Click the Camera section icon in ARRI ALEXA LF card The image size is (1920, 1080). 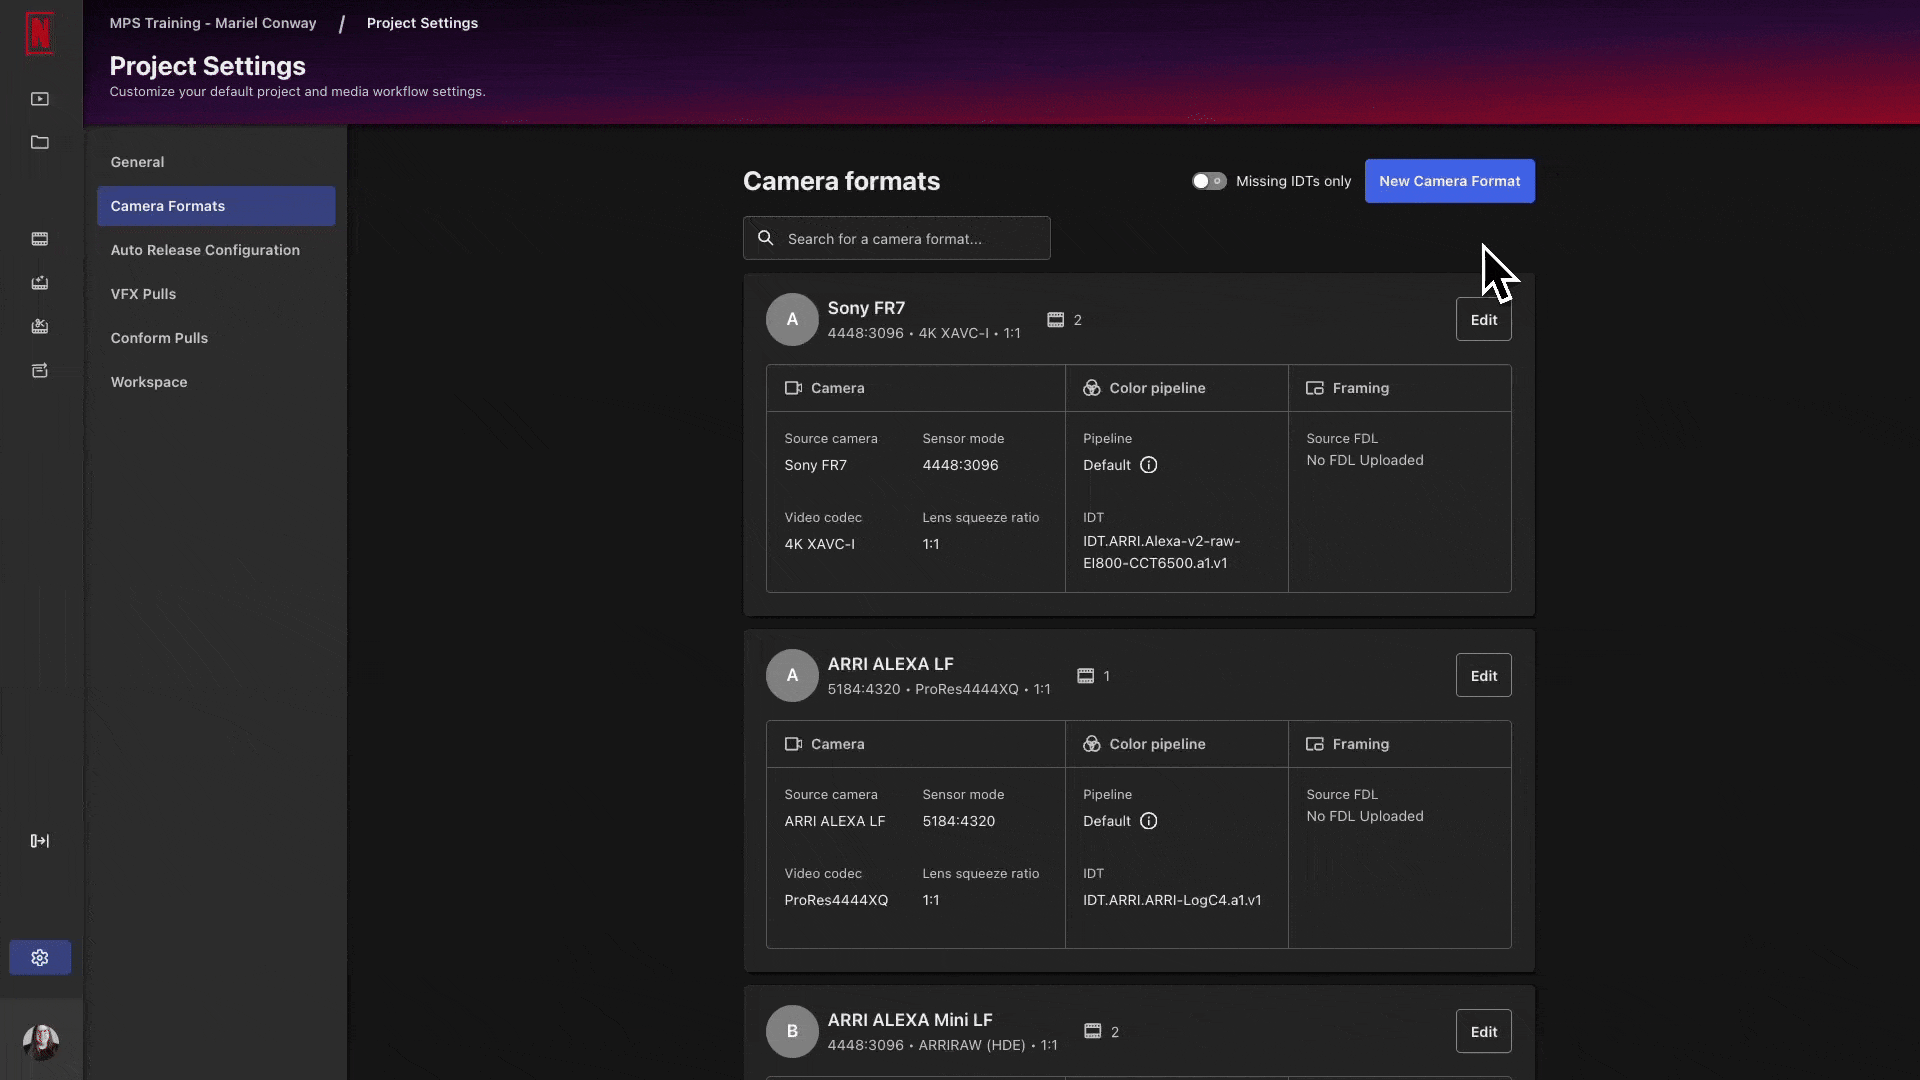[x=794, y=744]
